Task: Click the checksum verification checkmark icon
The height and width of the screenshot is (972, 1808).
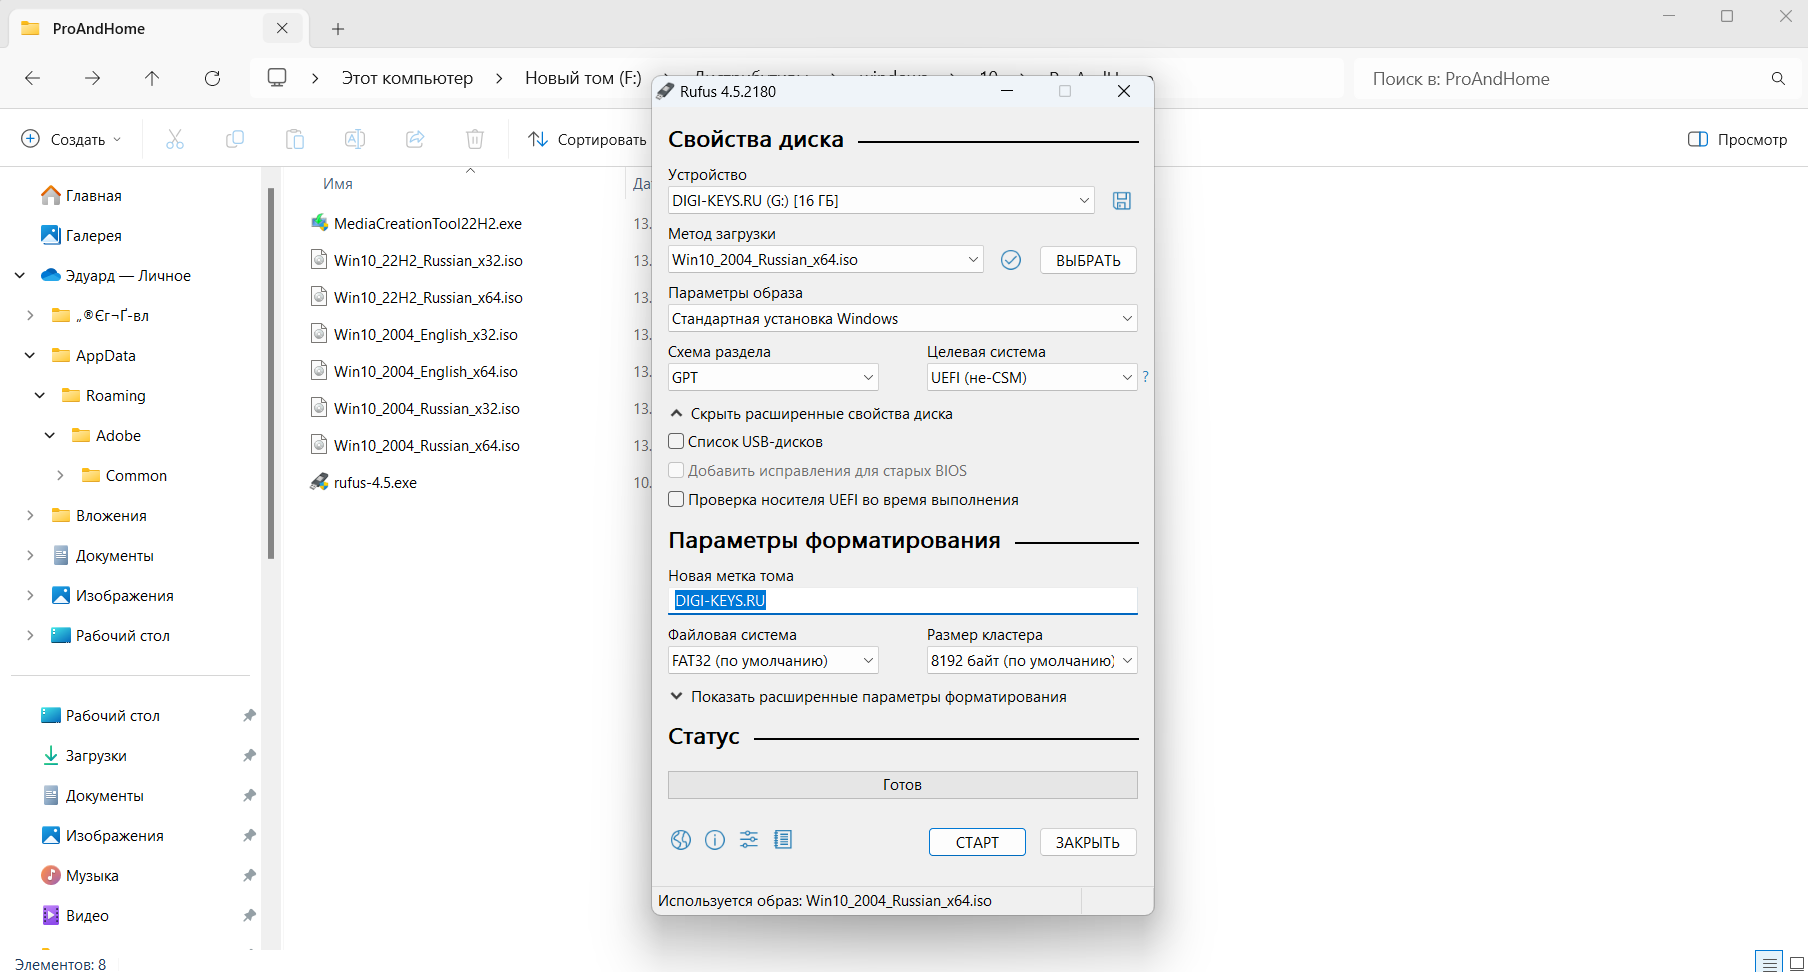Action: [1011, 260]
